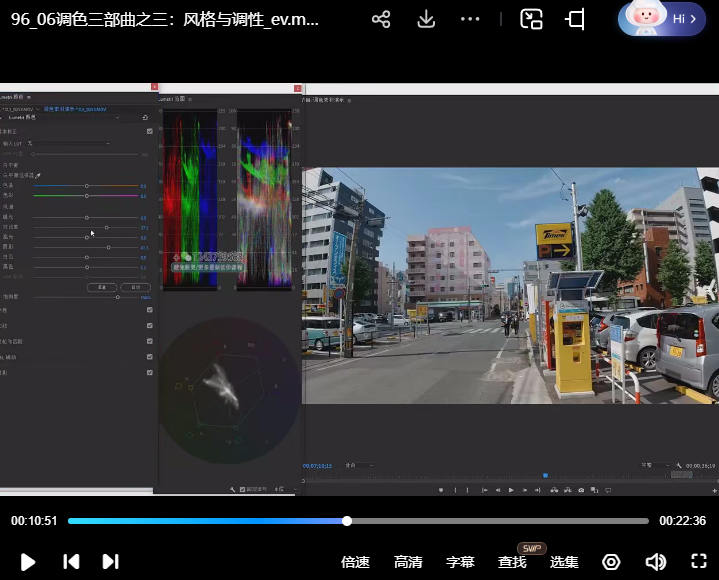Enter fullscreen mode
This screenshot has height=580, width=719.
[699, 562]
